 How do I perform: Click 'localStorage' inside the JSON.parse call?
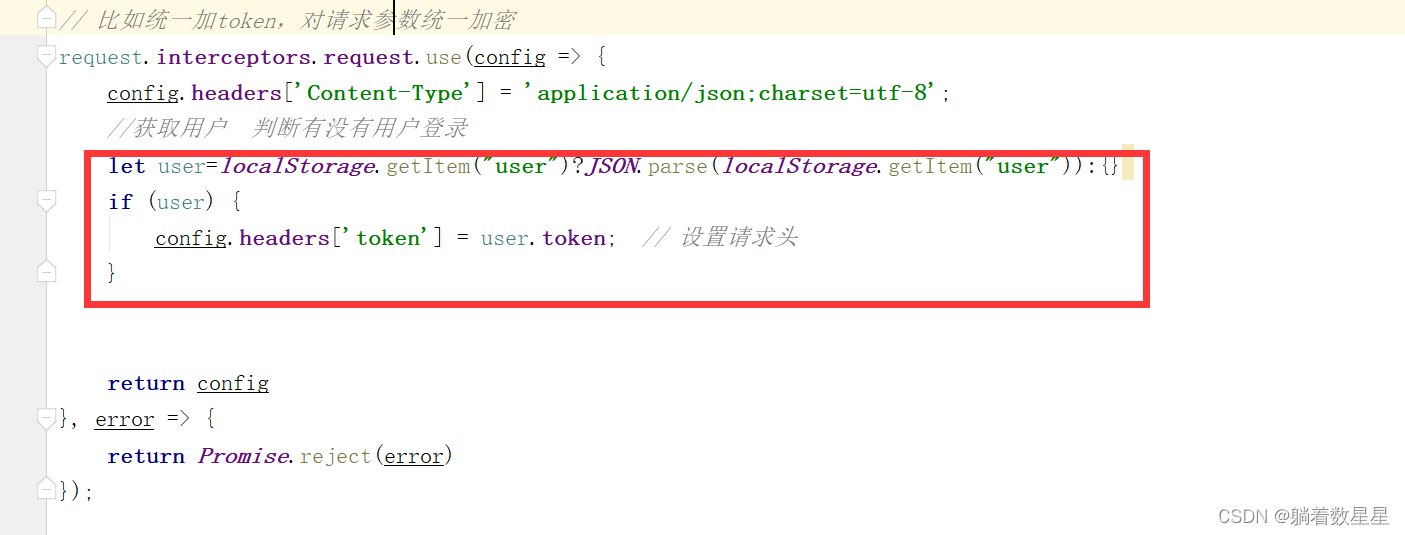click(x=800, y=166)
